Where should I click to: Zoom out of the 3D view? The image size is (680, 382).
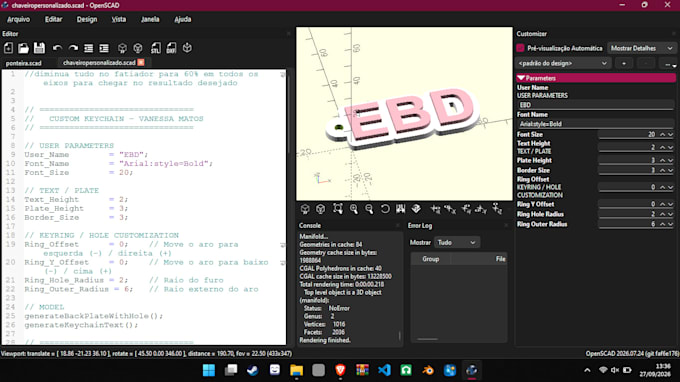pyautogui.click(x=369, y=209)
